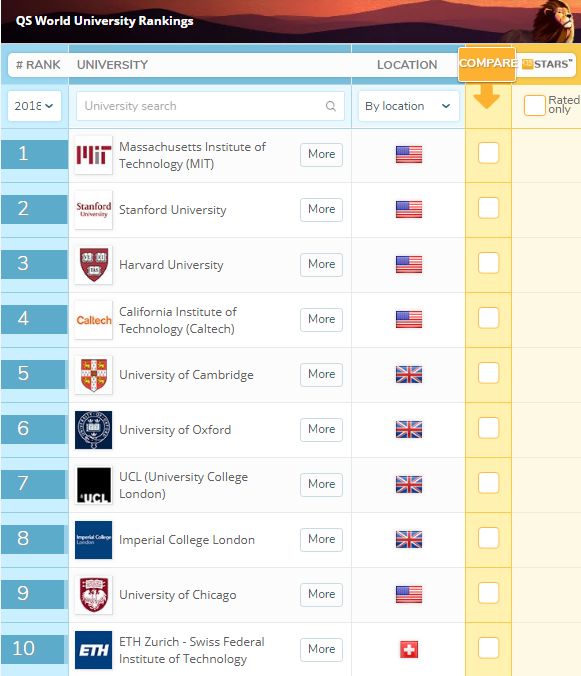
Task: Tick the compare checkbox for University of Oxford
Action: coord(488,428)
